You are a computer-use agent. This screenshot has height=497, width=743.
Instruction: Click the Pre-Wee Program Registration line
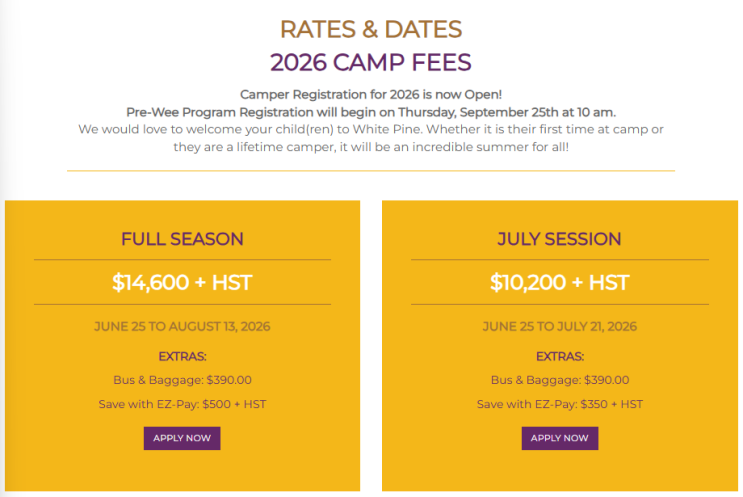[x=370, y=111]
